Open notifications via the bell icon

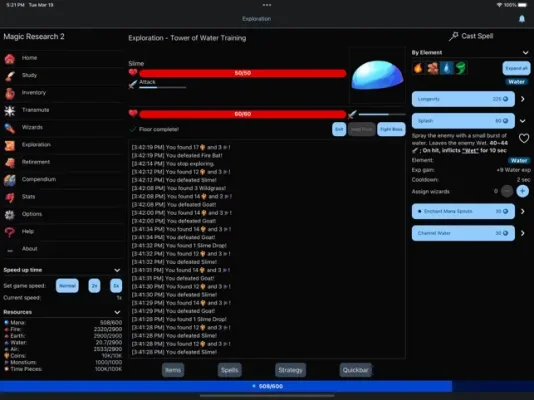click(x=522, y=19)
